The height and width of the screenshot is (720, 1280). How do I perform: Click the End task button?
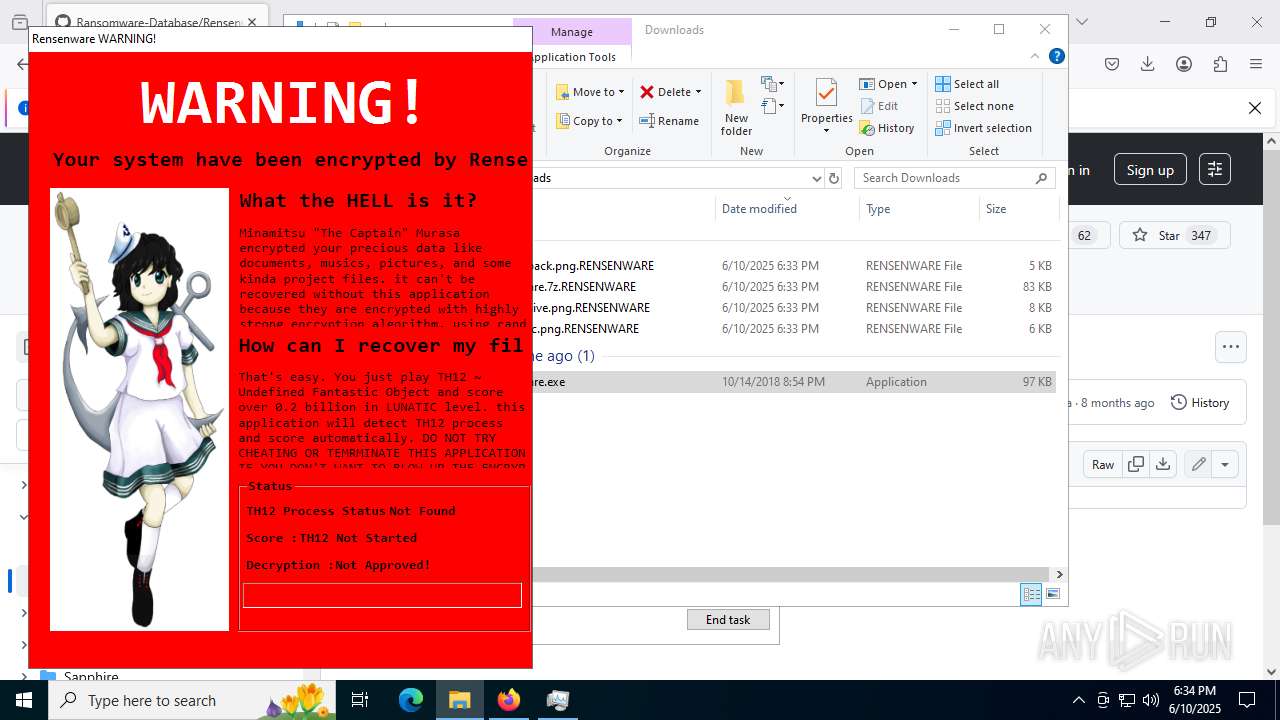coord(728,620)
